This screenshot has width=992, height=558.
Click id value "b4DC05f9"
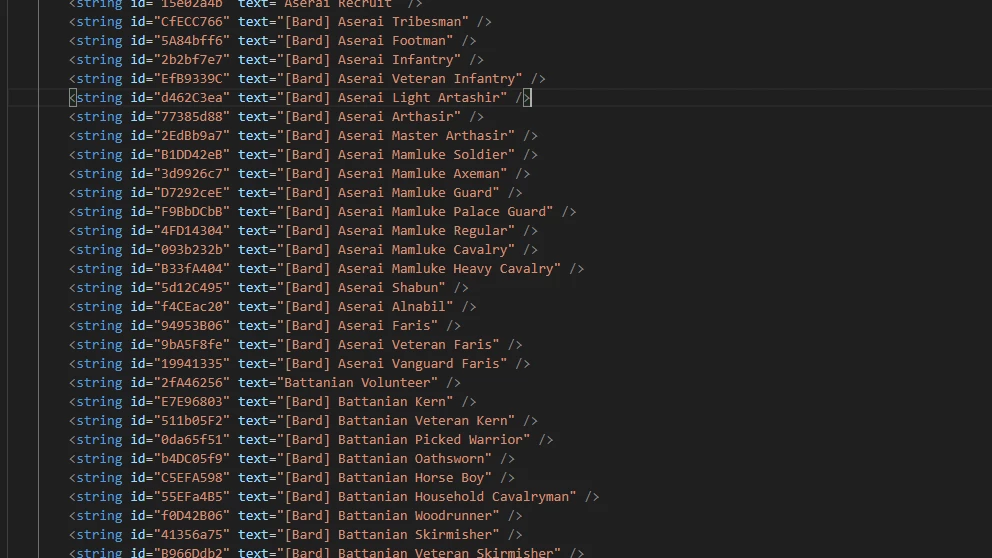tap(192, 458)
